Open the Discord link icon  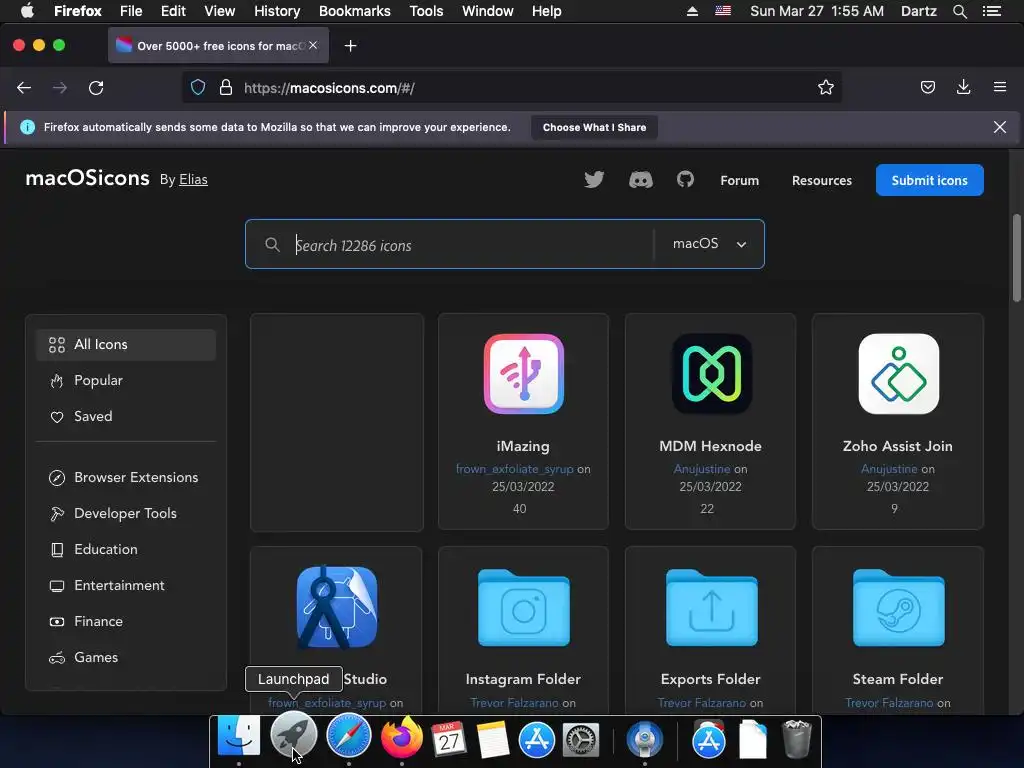click(x=640, y=180)
